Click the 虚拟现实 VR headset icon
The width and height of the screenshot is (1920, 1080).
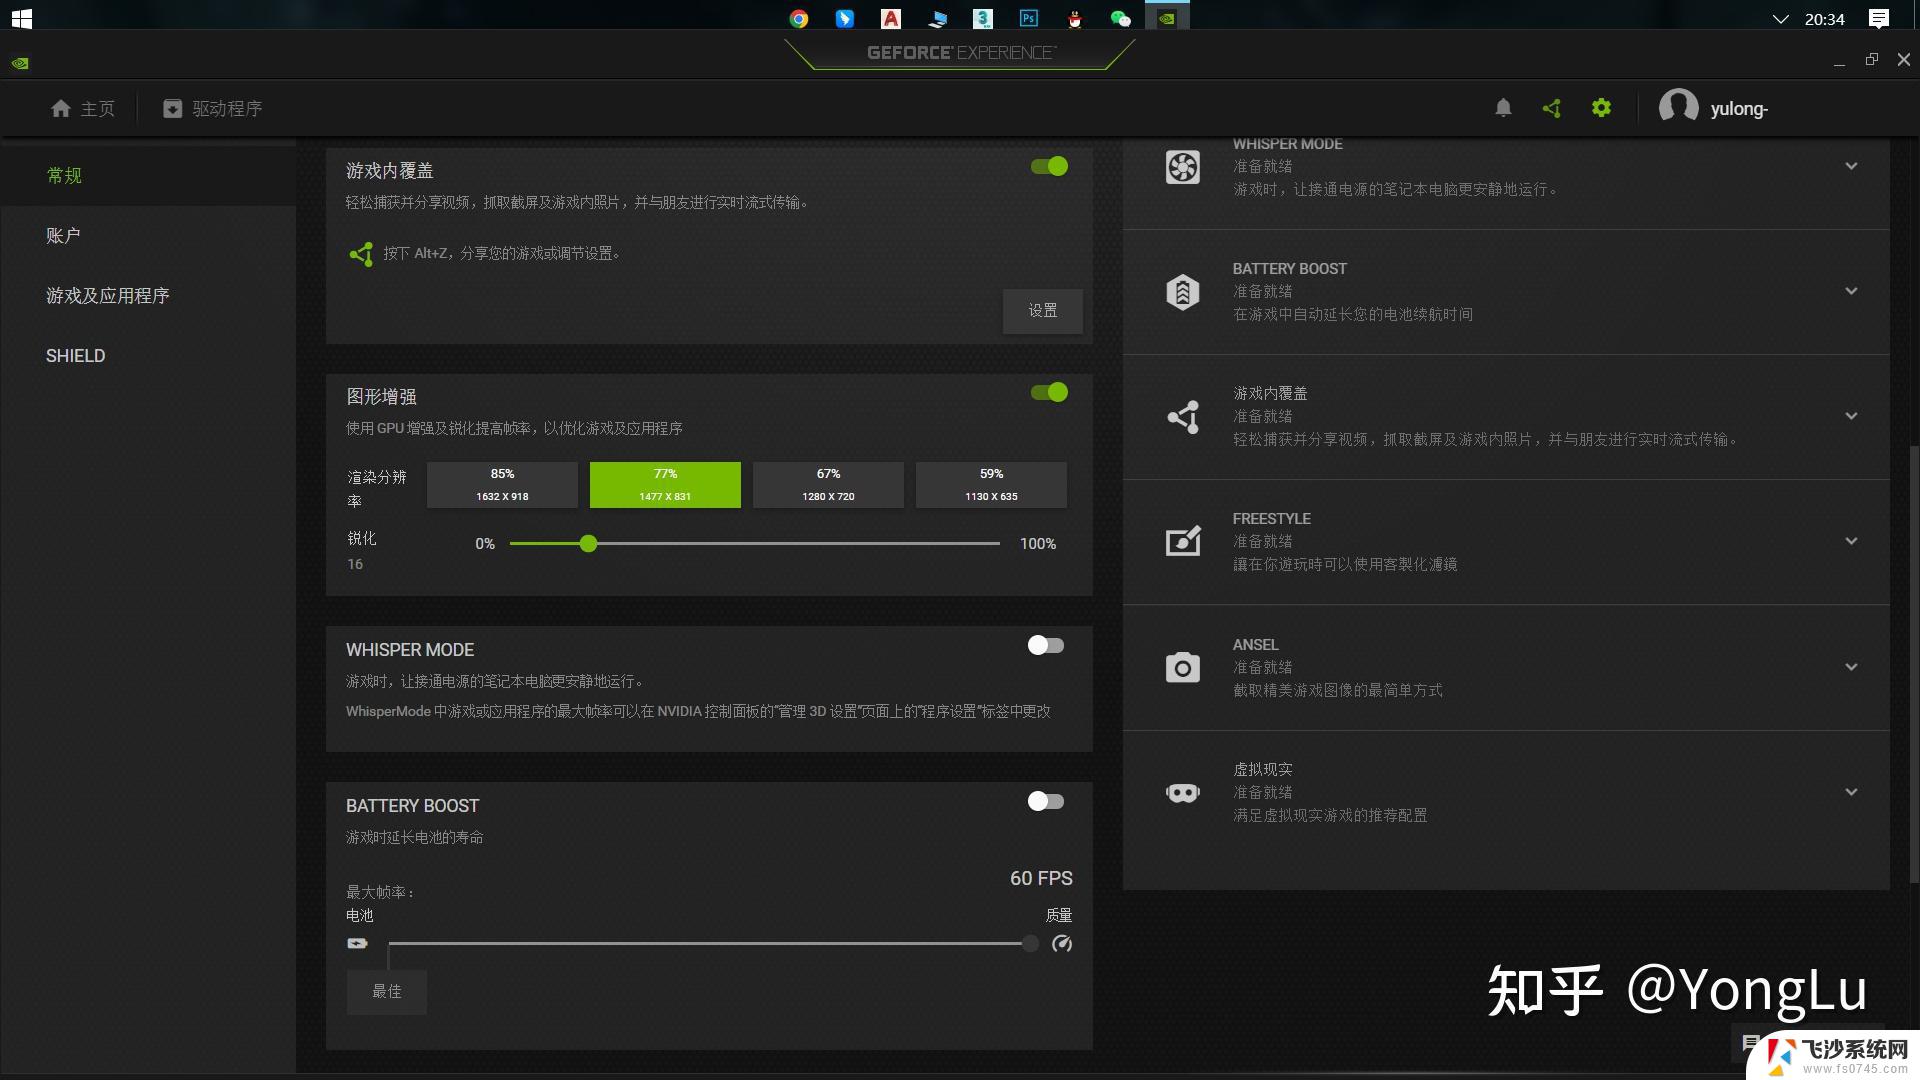(1183, 793)
